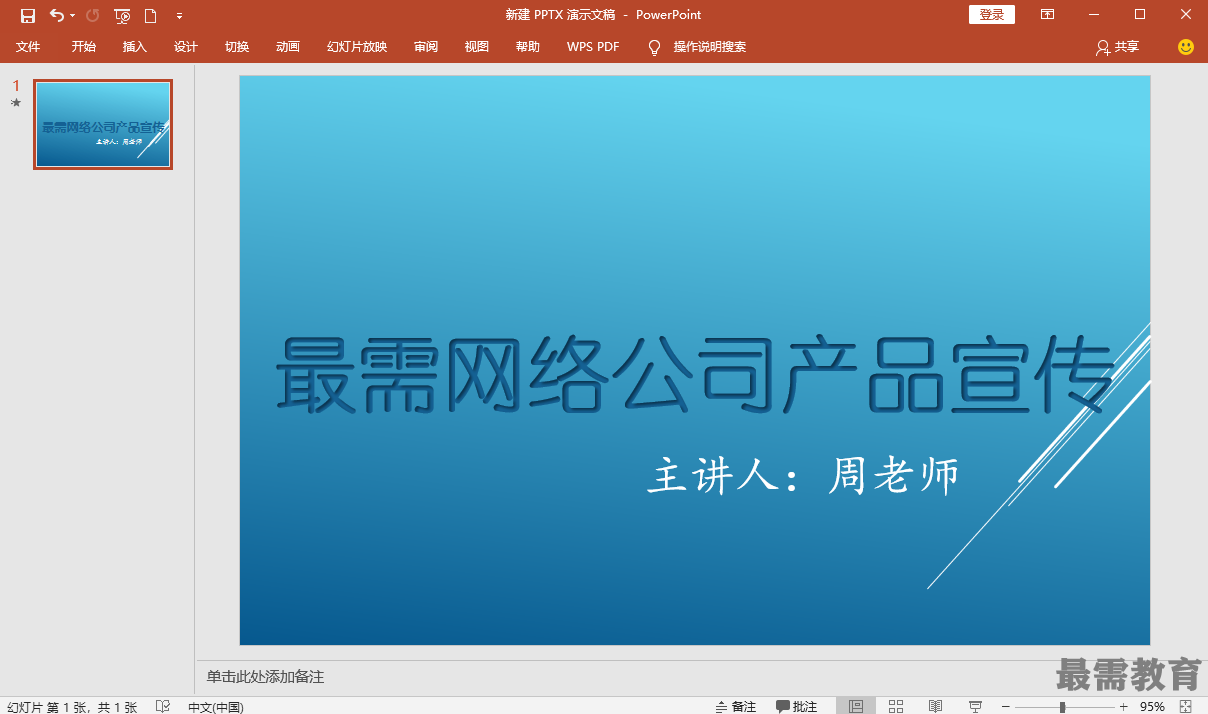
Task: Click the 幻灯片 第 1 张 status text
Action: coord(71,706)
